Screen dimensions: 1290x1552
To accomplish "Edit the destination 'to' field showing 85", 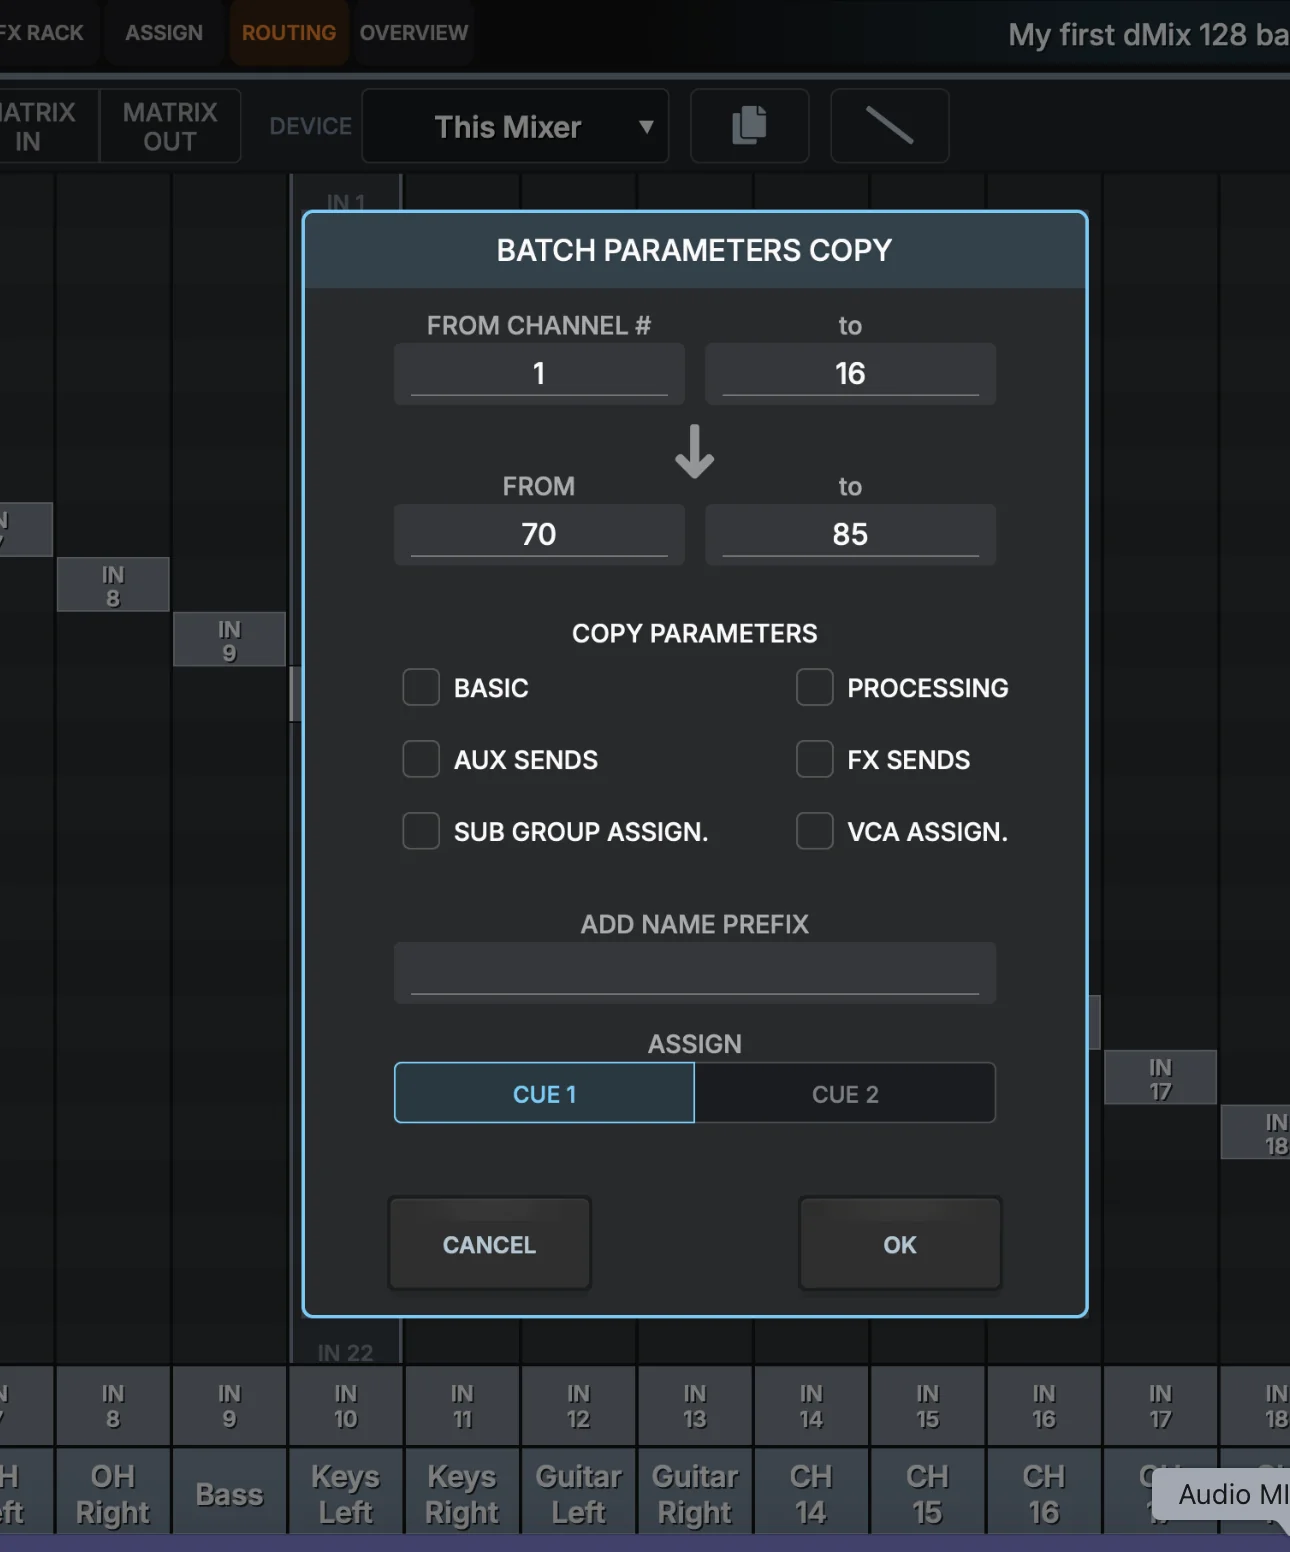I will (850, 535).
